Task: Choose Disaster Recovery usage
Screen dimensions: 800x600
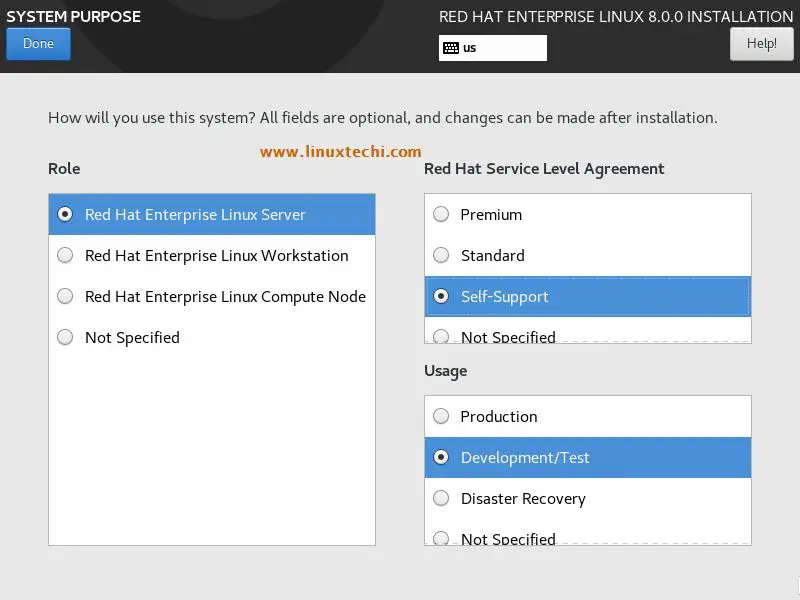Action: [x=588, y=498]
